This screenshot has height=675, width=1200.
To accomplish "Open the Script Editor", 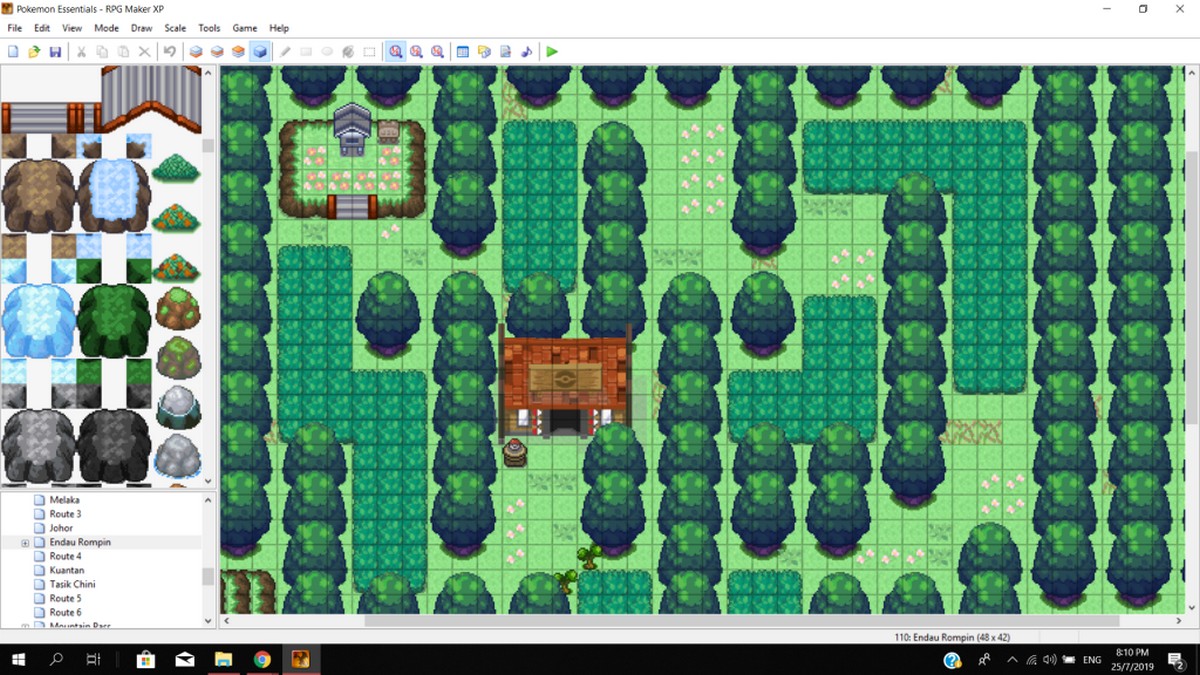I will (505, 51).
